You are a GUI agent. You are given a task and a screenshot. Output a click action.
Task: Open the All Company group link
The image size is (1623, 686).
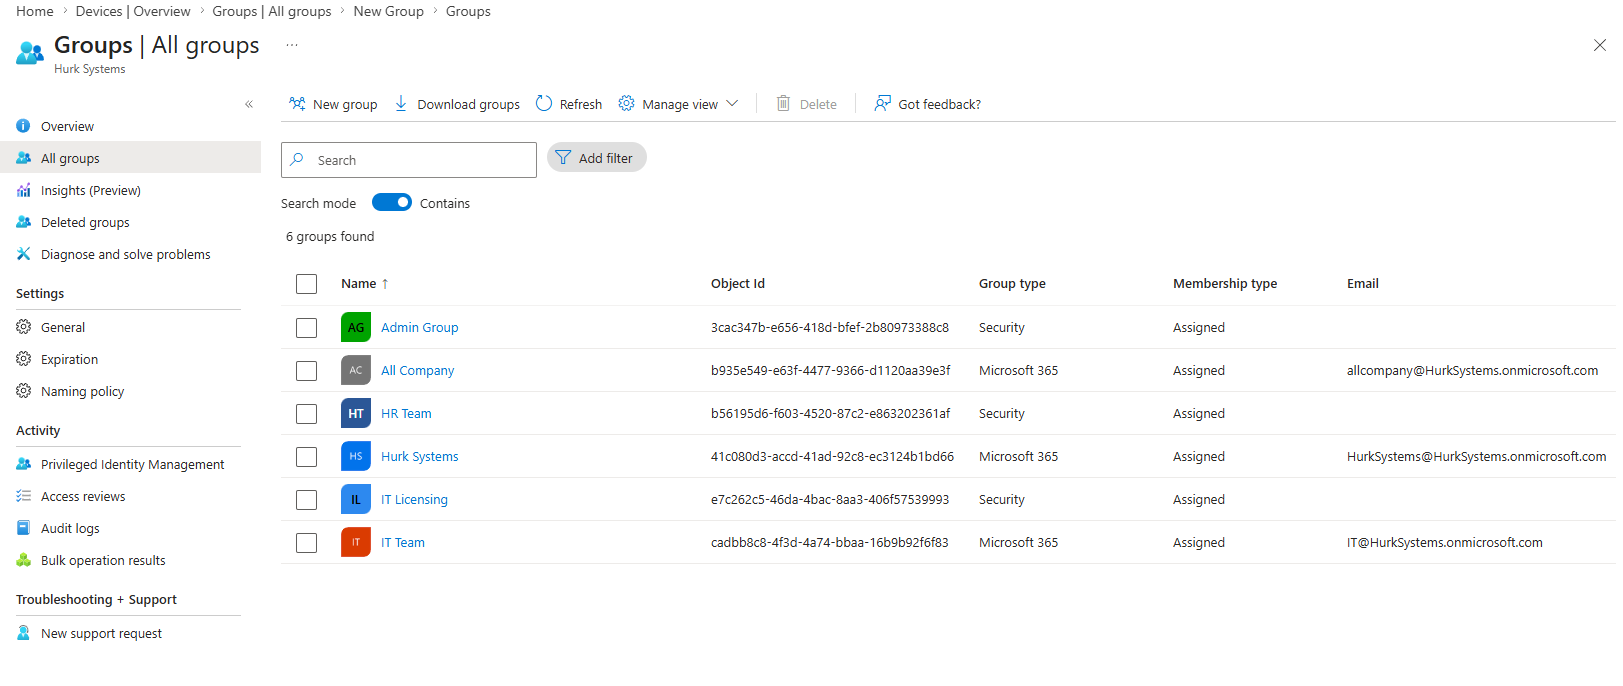[417, 370]
